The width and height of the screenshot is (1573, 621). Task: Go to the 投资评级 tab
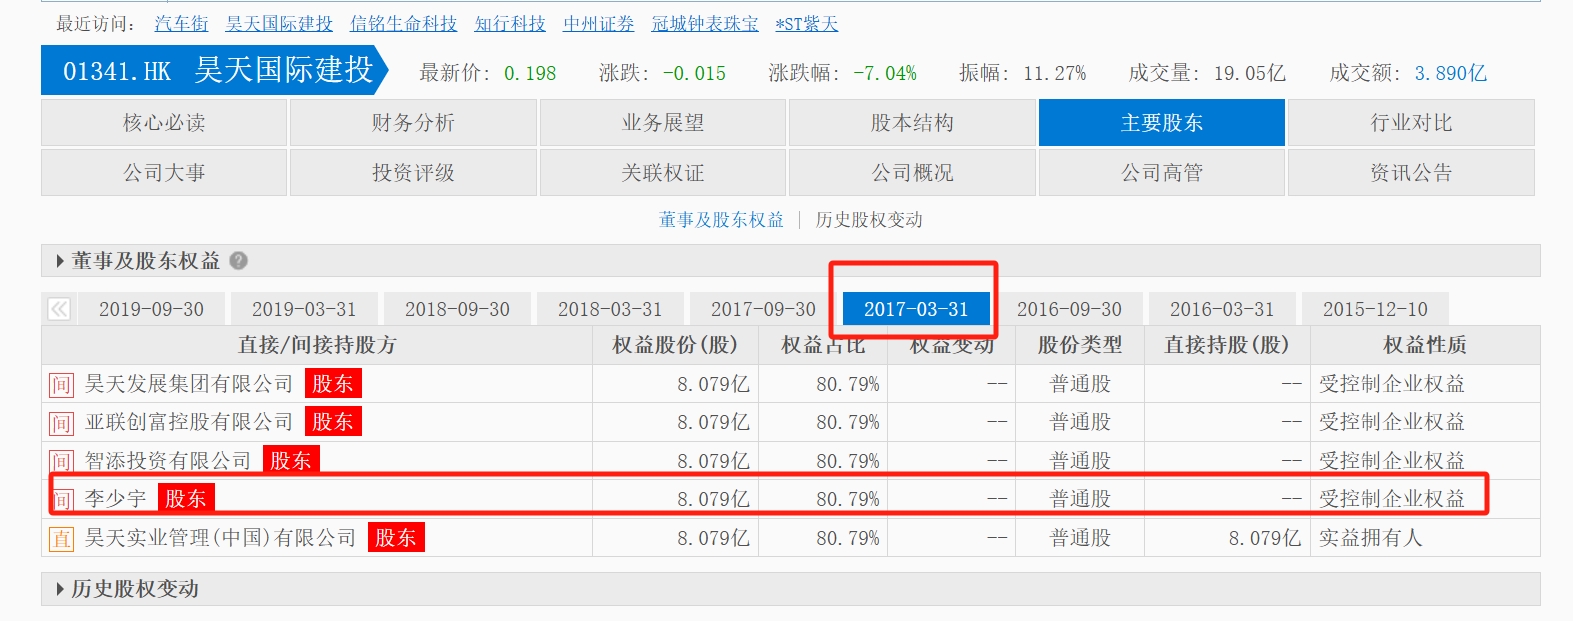413,173
